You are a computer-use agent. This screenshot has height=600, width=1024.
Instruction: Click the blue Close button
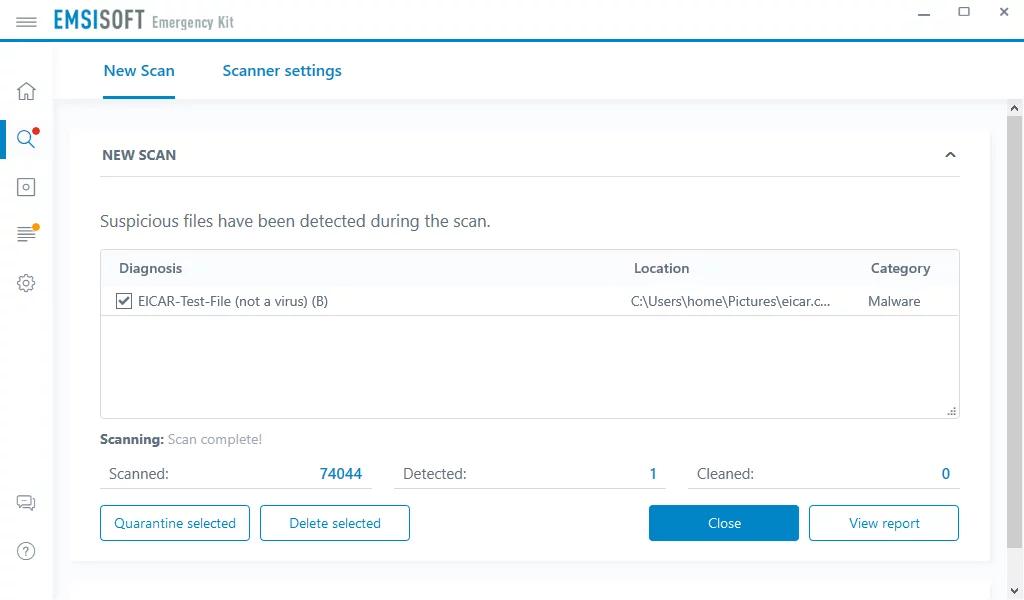(x=724, y=523)
